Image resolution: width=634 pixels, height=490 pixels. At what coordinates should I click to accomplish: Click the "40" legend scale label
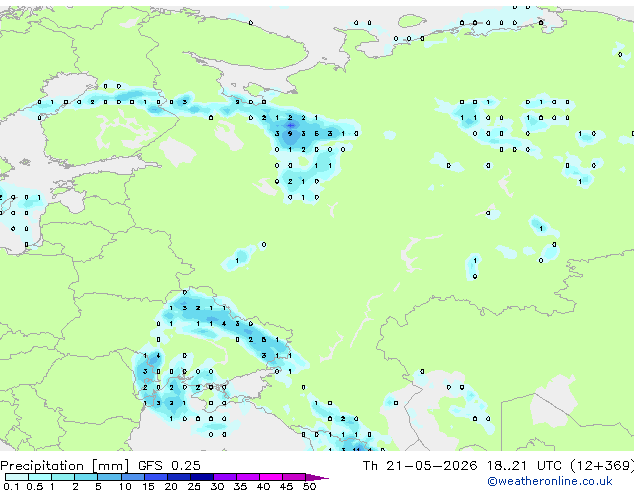tap(263, 486)
